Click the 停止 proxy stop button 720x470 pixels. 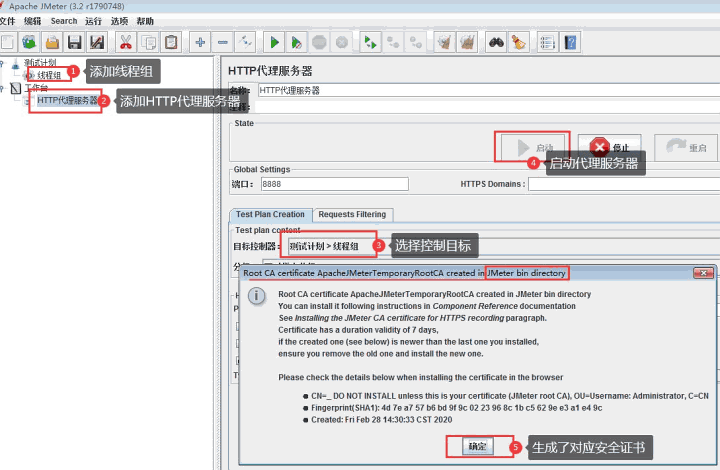(x=609, y=147)
